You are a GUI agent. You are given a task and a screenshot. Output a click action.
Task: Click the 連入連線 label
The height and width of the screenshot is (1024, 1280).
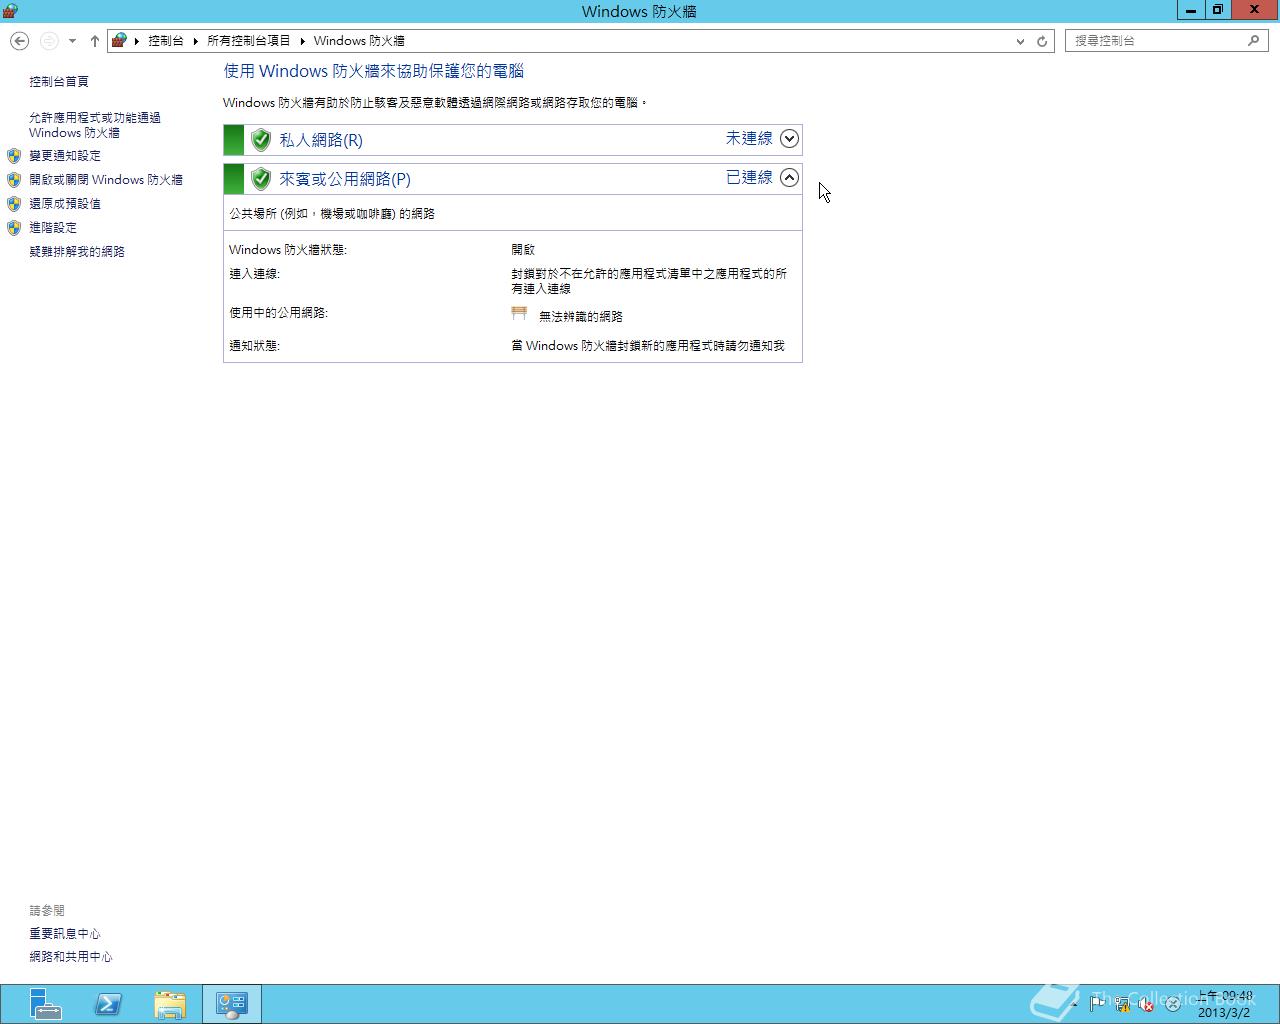[x=254, y=274]
